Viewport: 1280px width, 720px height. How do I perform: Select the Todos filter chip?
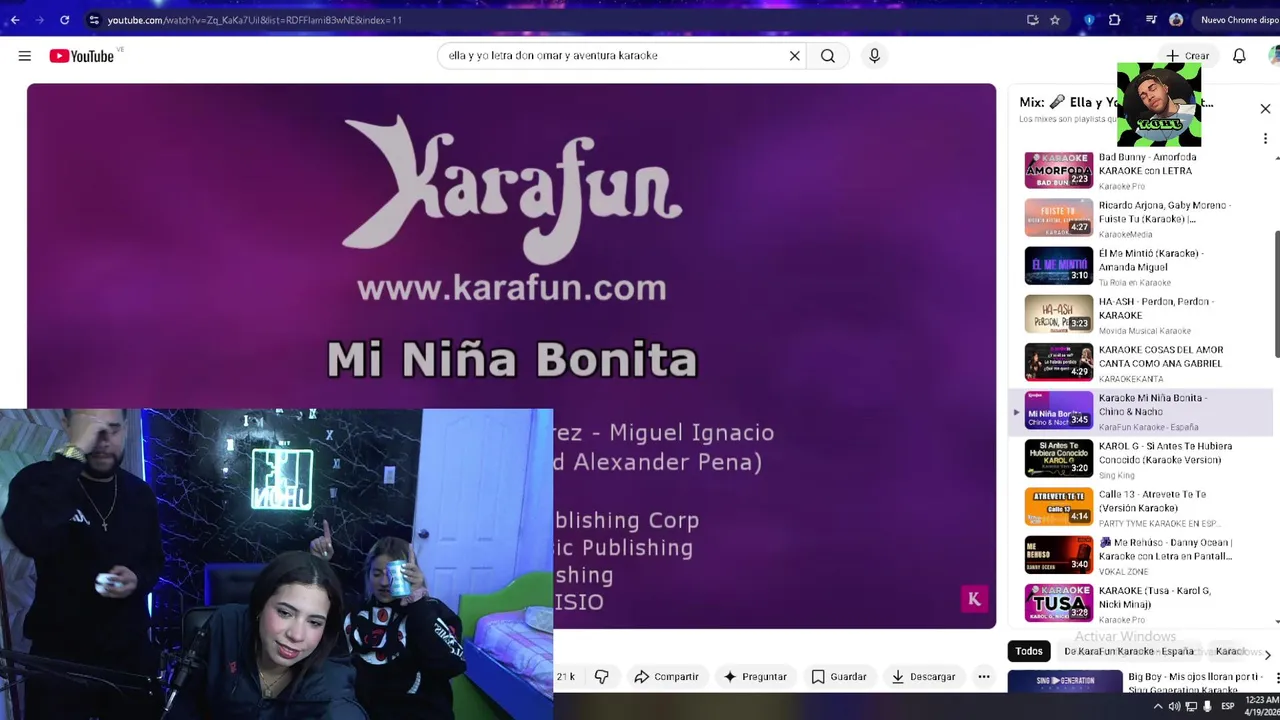coord(1029,651)
